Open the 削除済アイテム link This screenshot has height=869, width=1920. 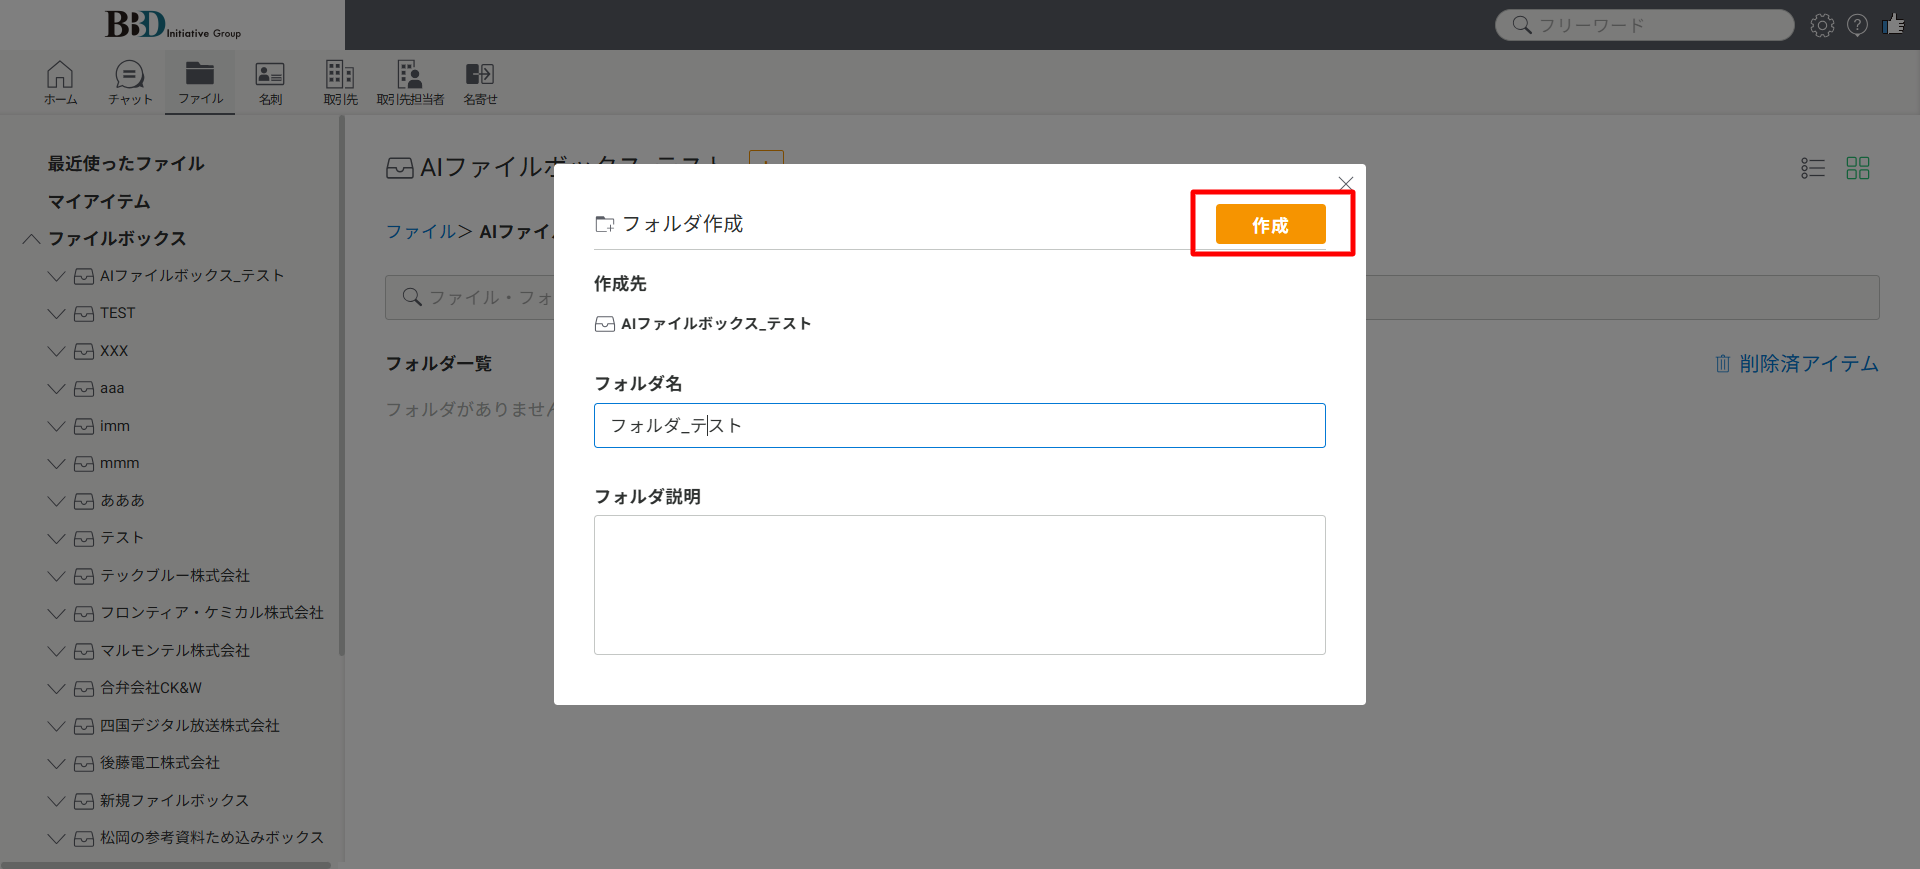tap(1797, 364)
